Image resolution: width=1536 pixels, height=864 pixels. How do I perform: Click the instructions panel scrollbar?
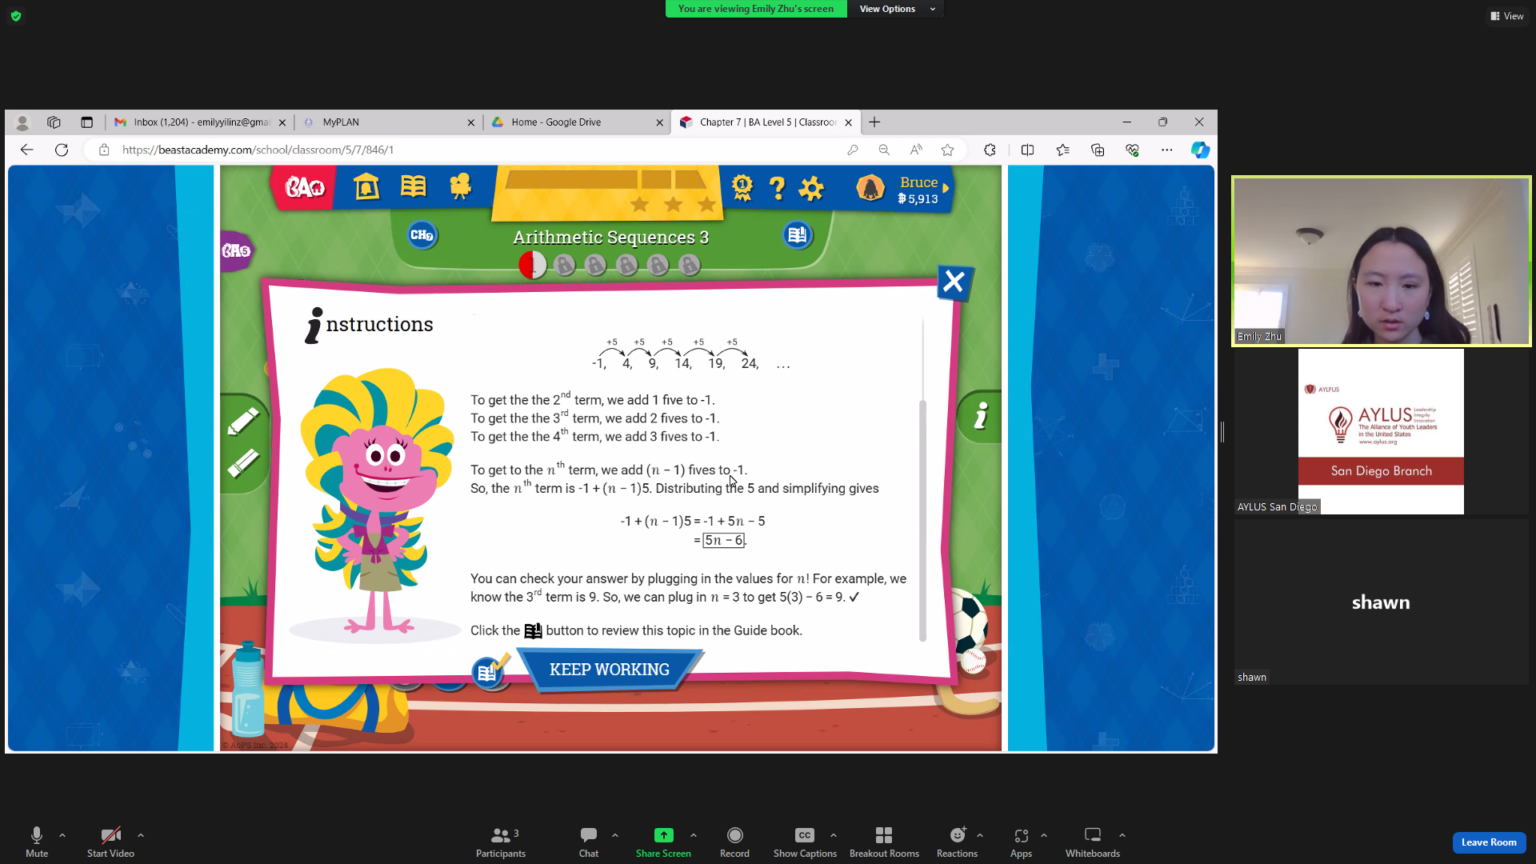click(922, 520)
